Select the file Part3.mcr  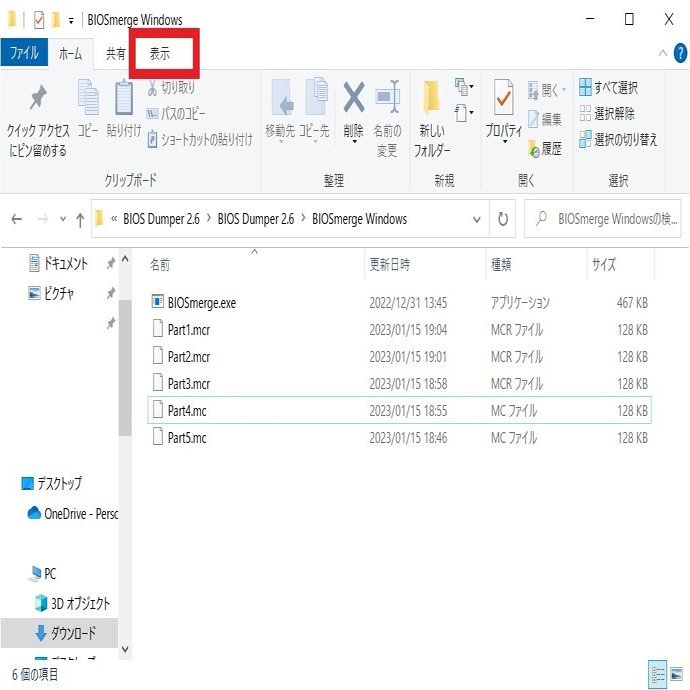click(x=399, y=384)
